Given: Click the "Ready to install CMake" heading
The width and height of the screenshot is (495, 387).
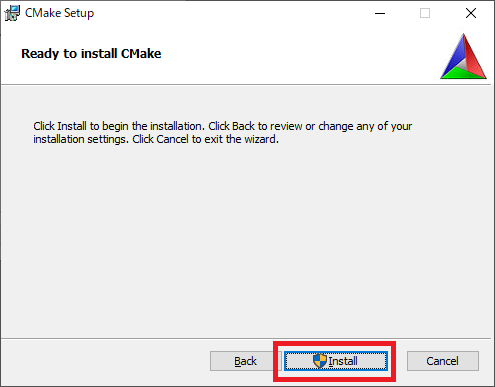Looking at the screenshot, I should 91,54.
